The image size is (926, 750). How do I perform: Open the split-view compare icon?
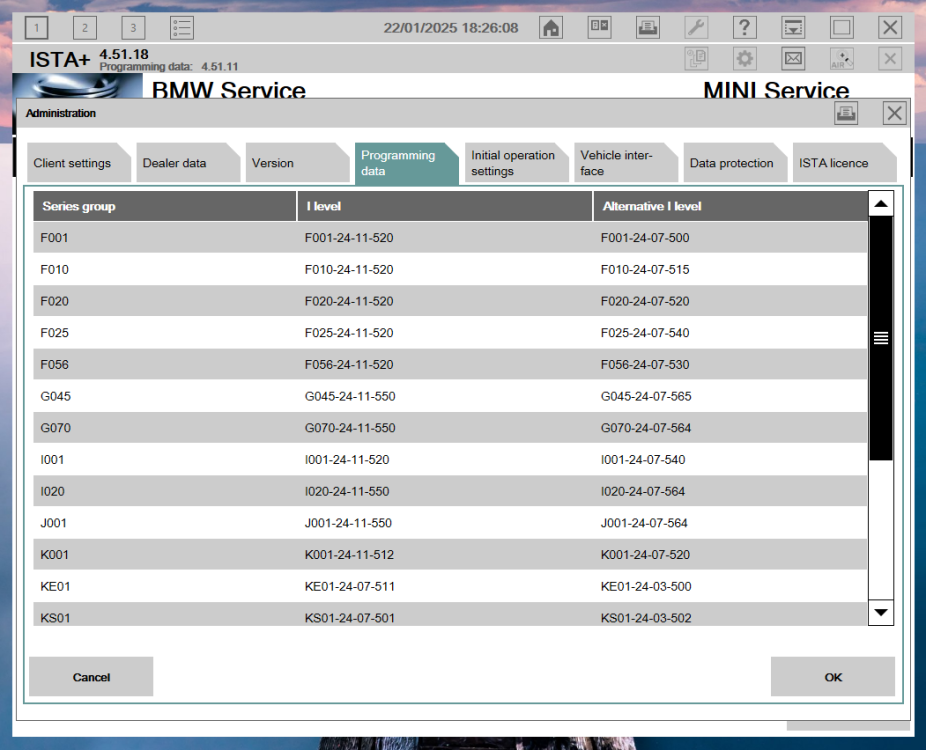(x=599, y=28)
